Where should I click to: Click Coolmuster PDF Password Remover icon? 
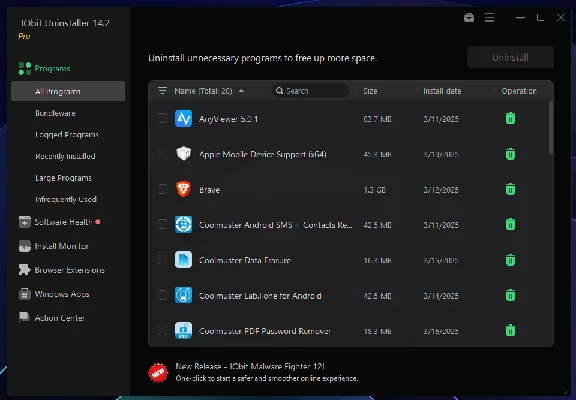coord(183,330)
